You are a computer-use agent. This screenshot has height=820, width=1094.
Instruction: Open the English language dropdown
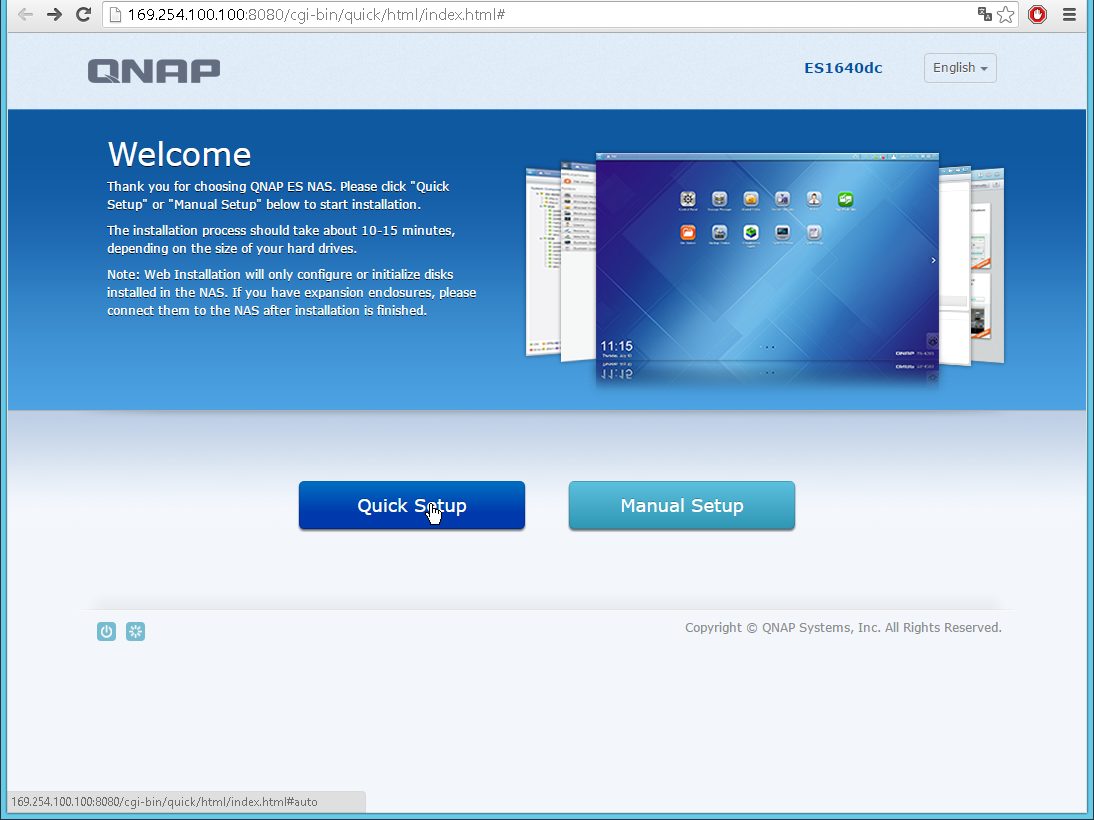[959, 68]
